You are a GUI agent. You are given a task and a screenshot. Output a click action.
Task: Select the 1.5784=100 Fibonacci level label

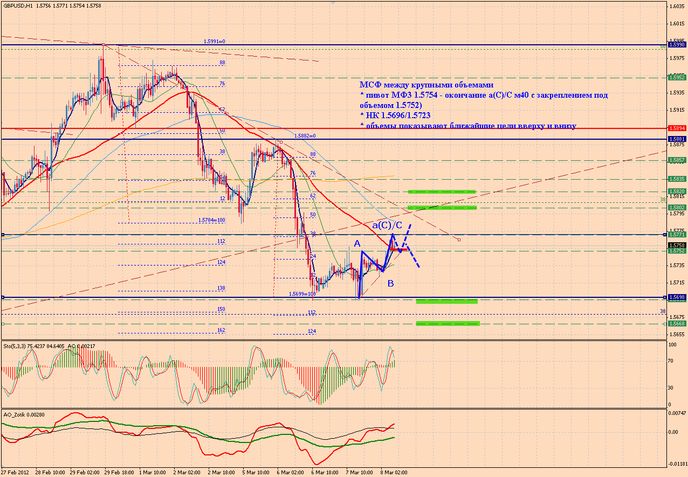[211, 220]
